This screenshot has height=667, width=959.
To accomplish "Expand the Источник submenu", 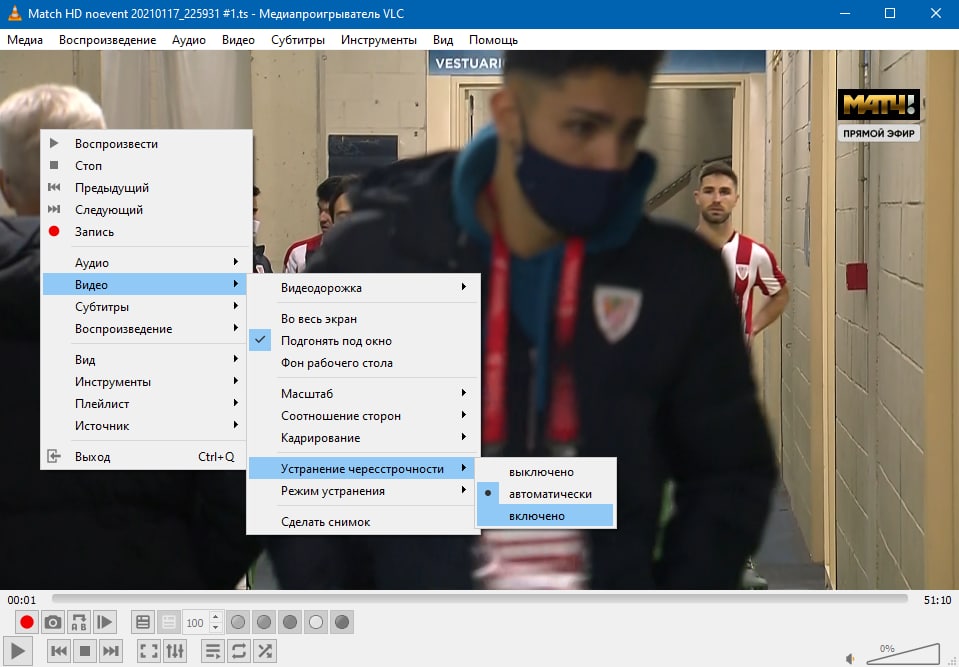I will point(146,426).
